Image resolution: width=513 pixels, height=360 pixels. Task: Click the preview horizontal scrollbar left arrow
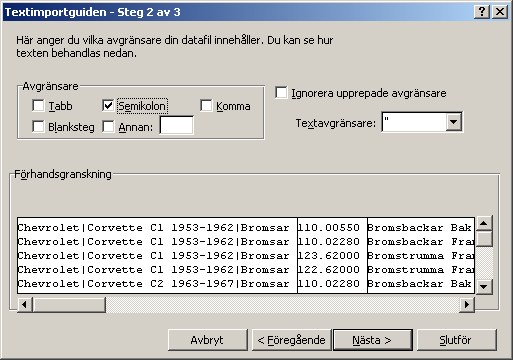click(24, 305)
